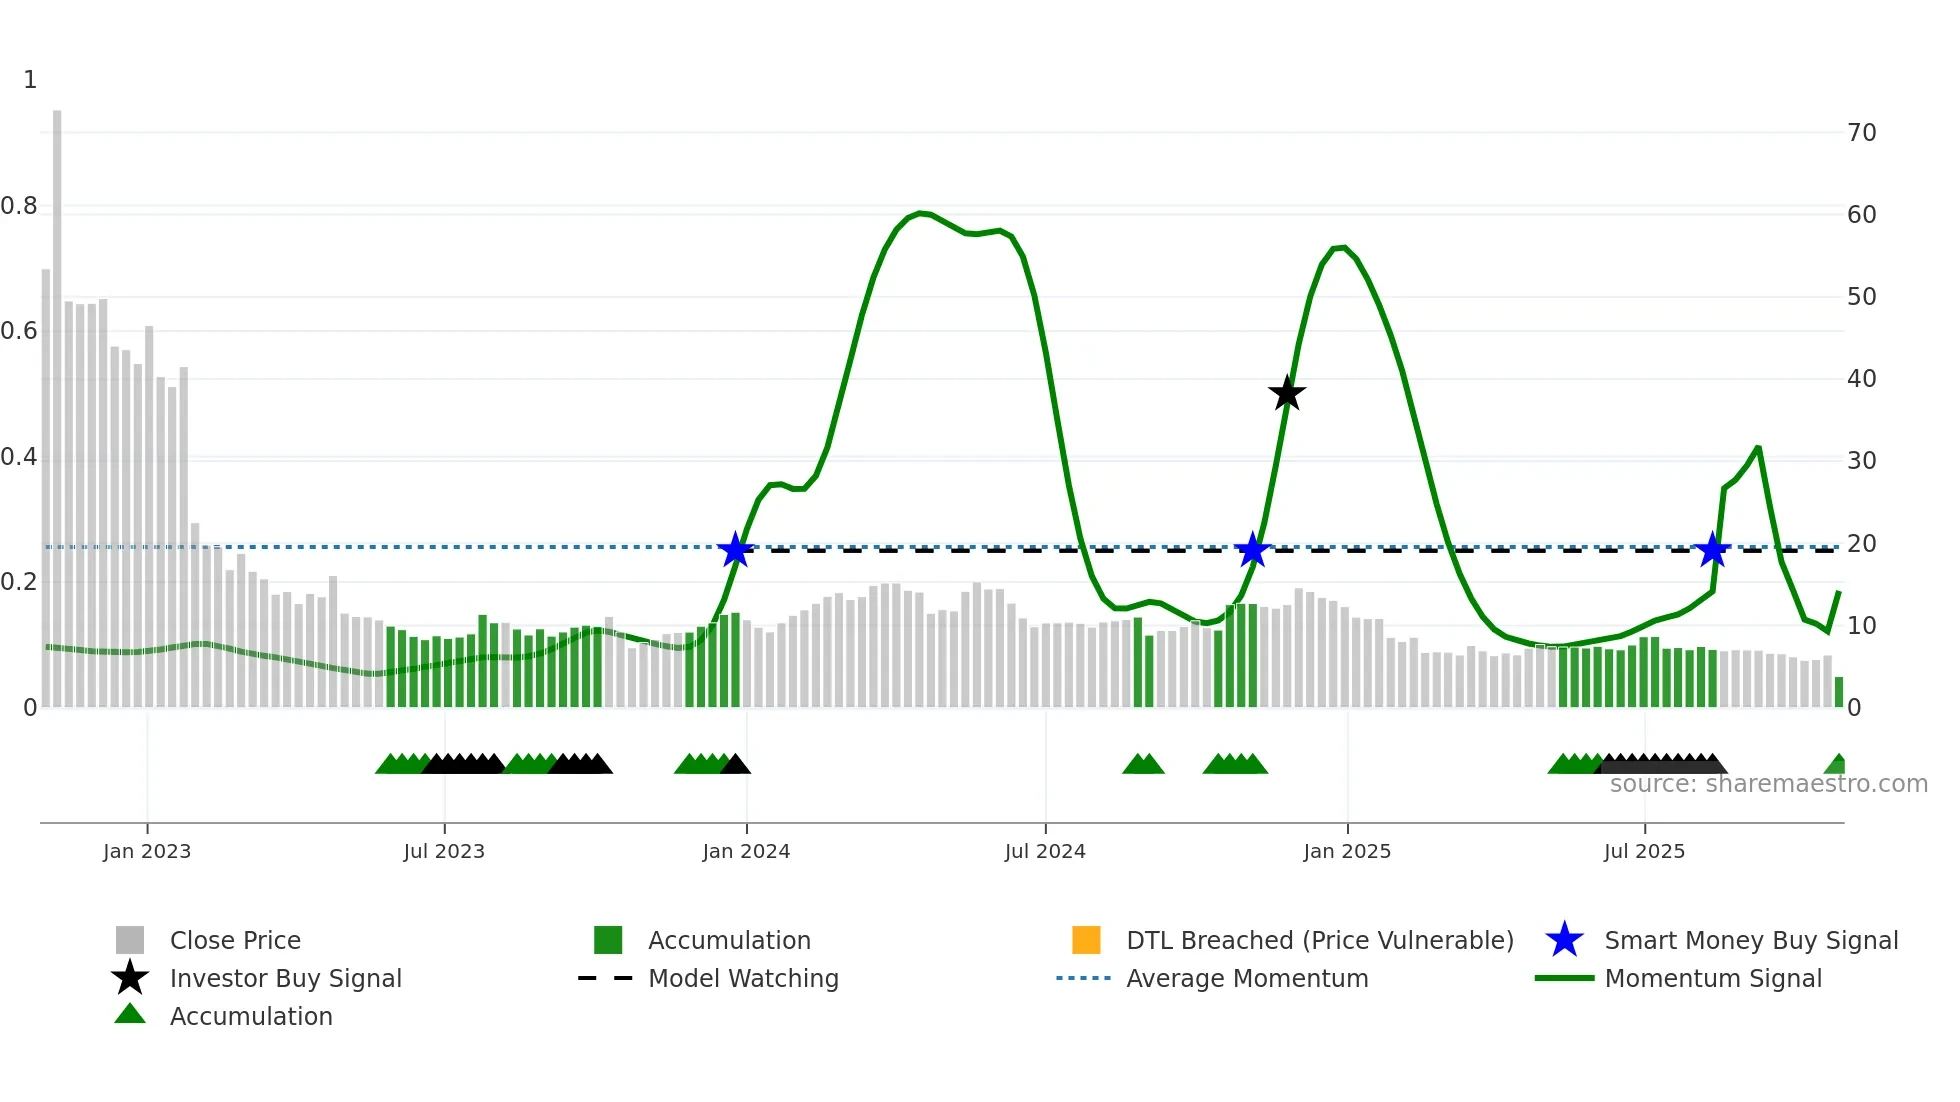Toggle Model Watching legend entry
The image size is (1960, 1102).
[x=743, y=978]
